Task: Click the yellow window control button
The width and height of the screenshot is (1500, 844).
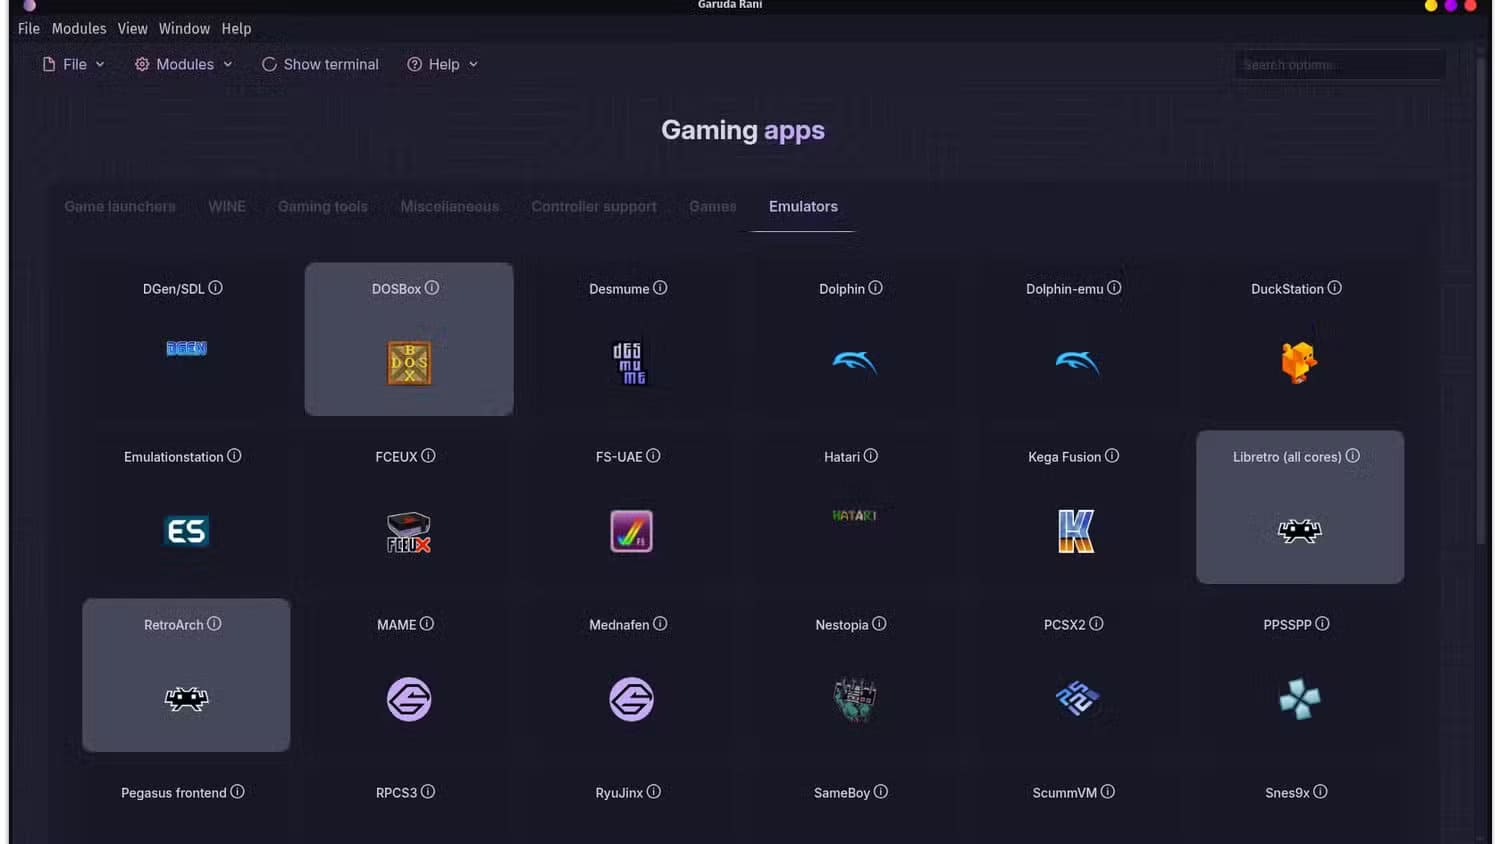Action: pos(1431,5)
